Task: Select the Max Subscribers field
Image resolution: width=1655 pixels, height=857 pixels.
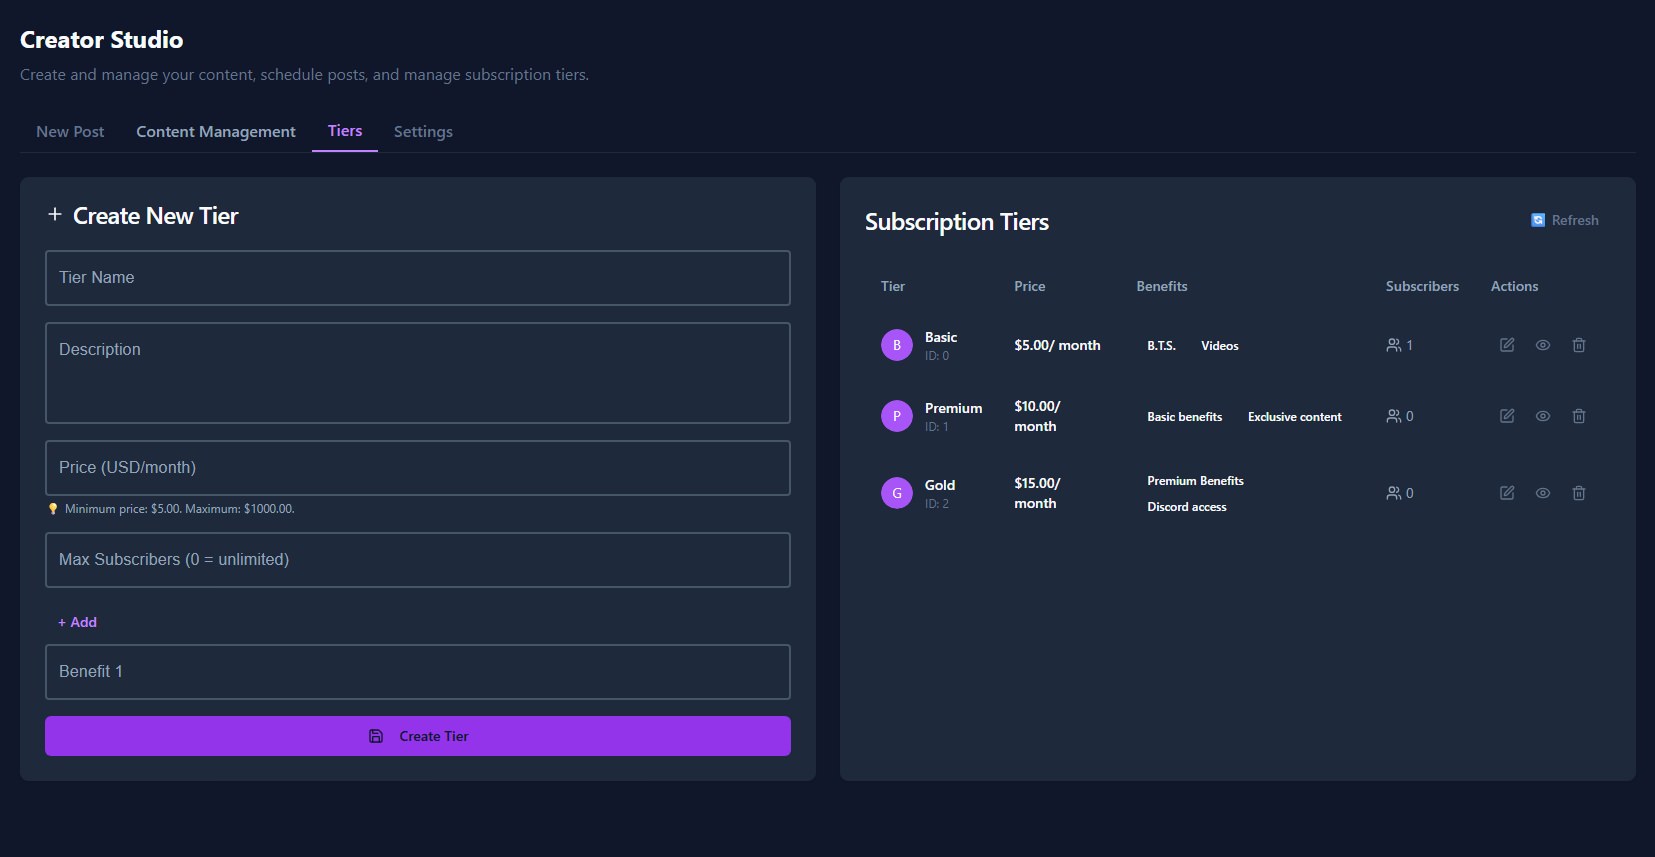Action: click(x=417, y=560)
